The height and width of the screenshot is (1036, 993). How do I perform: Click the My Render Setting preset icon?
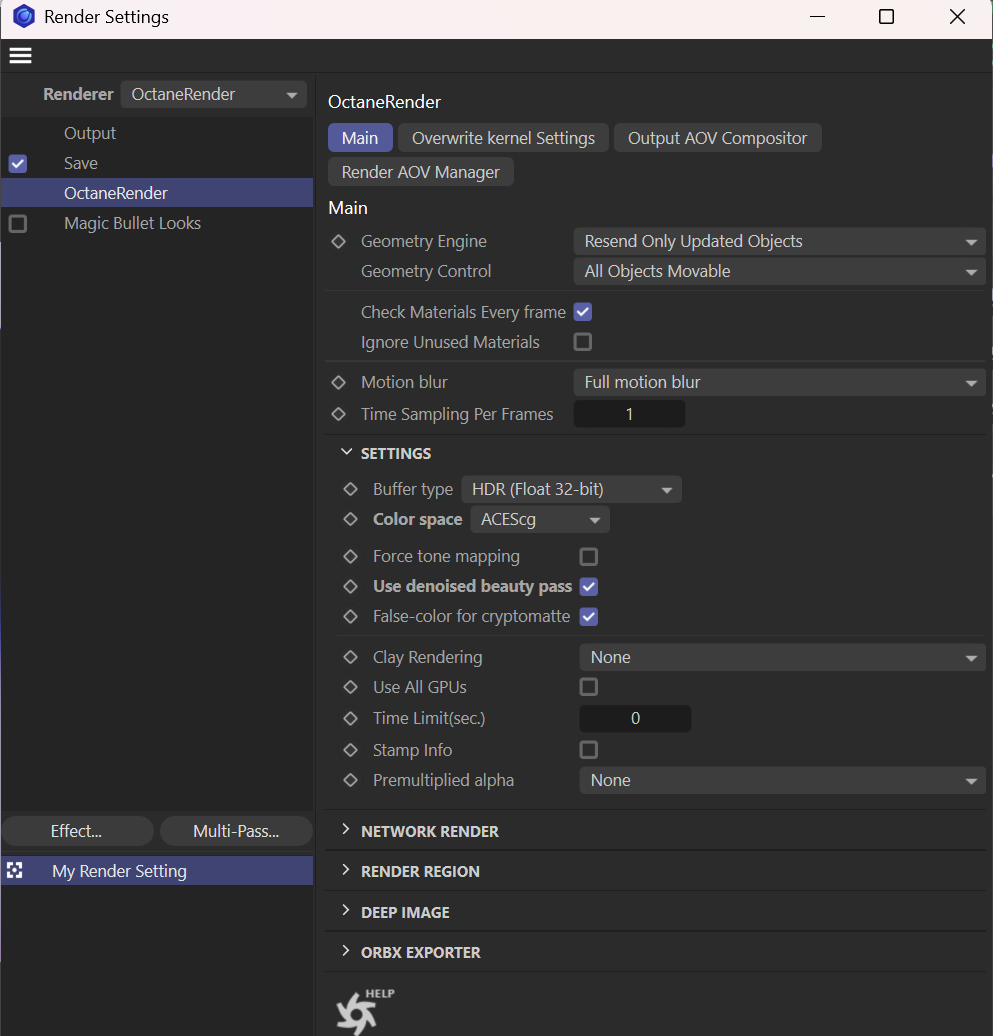[x=15, y=871]
